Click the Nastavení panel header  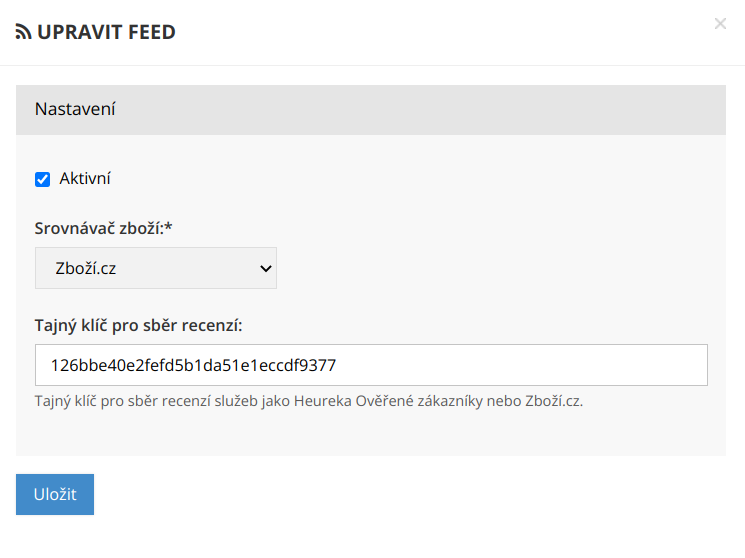pos(370,109)
